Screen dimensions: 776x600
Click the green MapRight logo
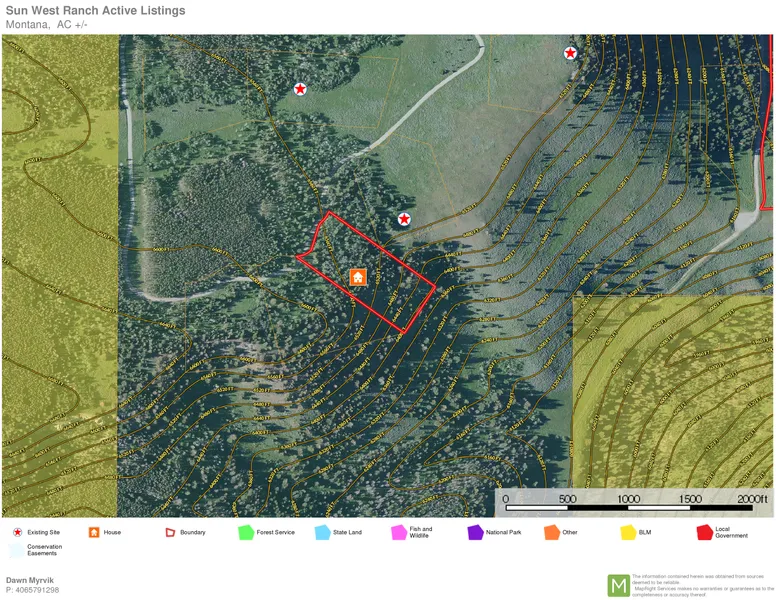pyautogui.click(x=619, y=585)
